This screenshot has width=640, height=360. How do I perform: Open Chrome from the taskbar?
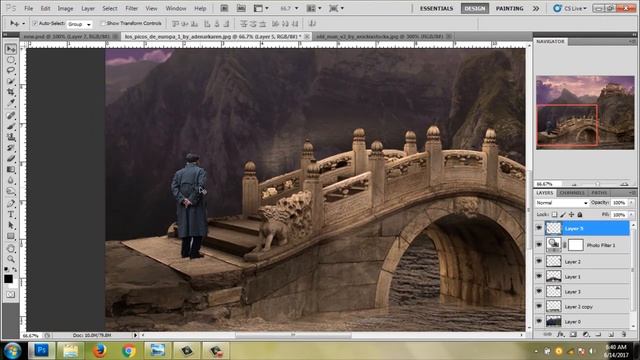(128, 351)
